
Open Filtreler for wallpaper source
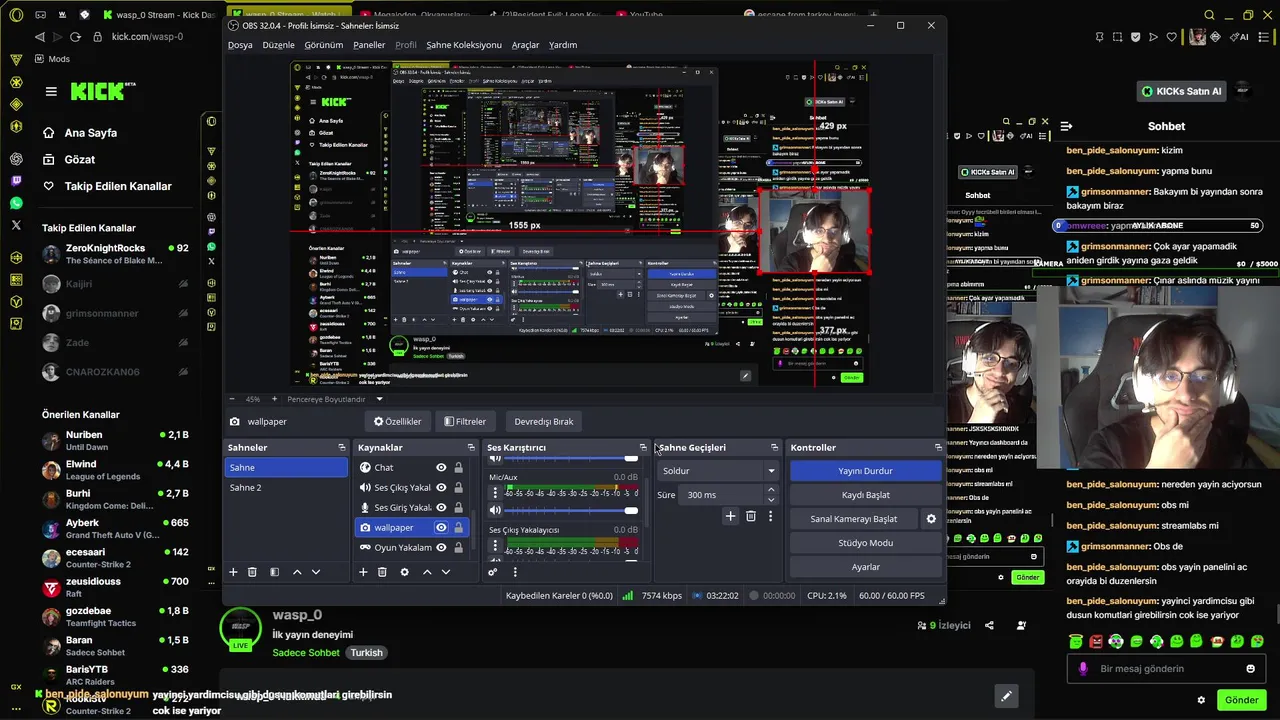tap(465, 421)
